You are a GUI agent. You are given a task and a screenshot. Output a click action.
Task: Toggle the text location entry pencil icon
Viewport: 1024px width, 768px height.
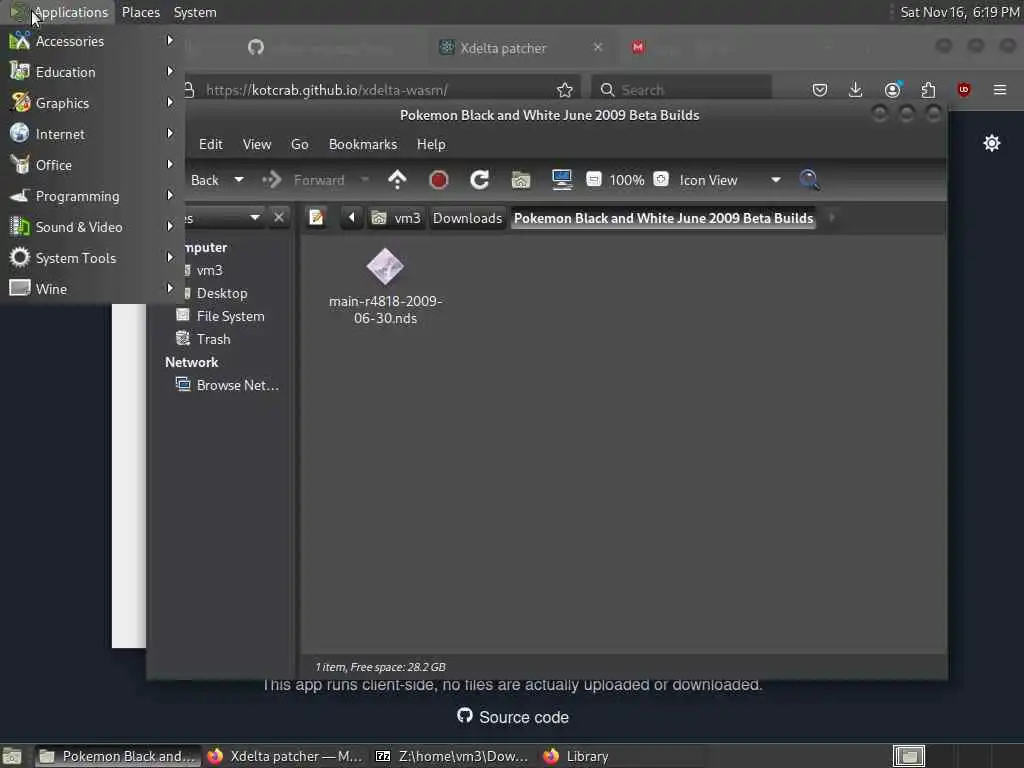tap(316, 217)
